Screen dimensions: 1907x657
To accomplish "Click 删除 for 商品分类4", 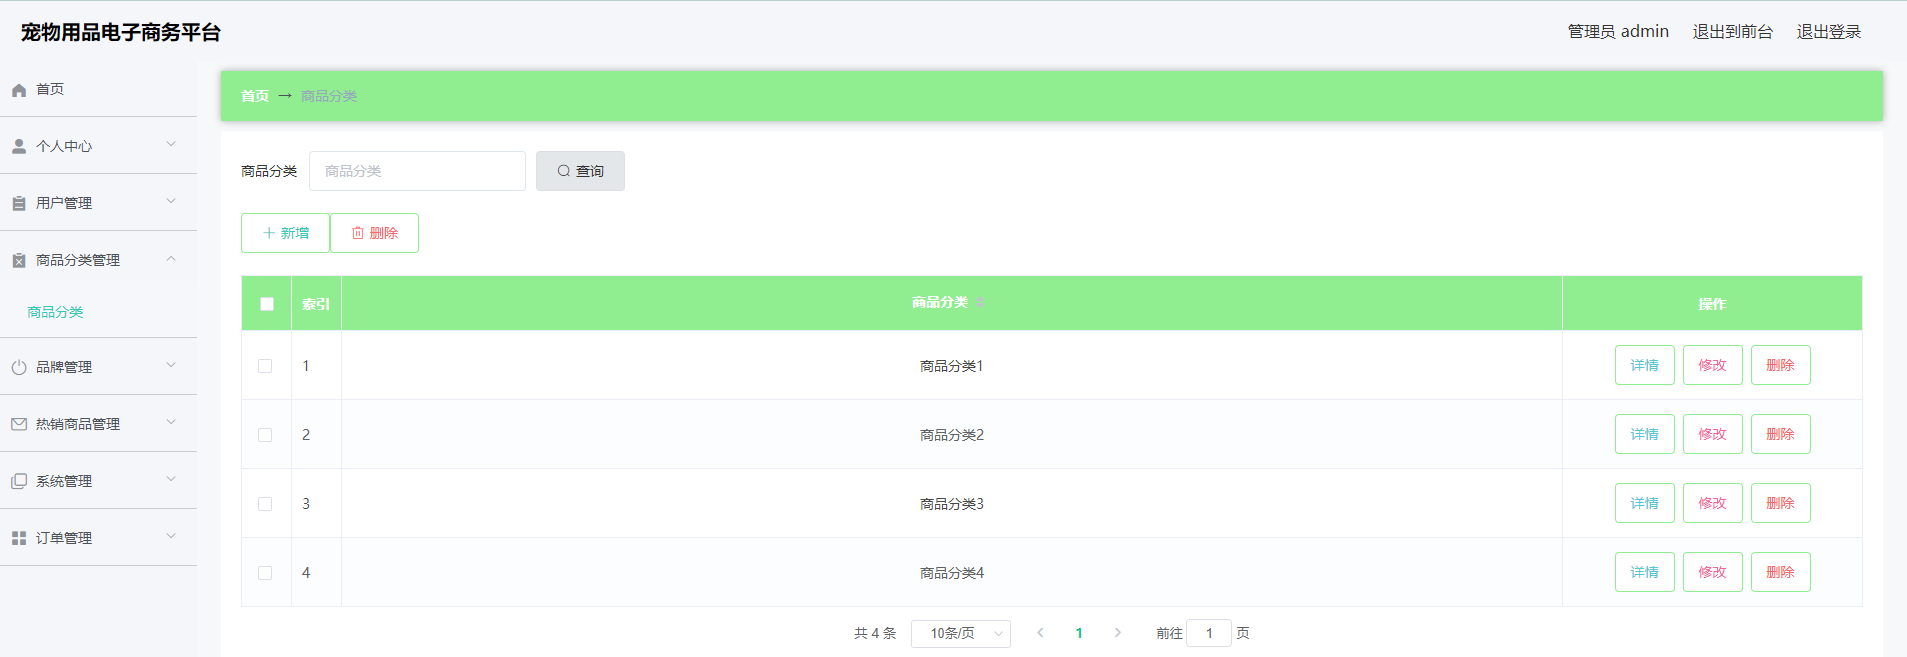I will [1780, 572].
